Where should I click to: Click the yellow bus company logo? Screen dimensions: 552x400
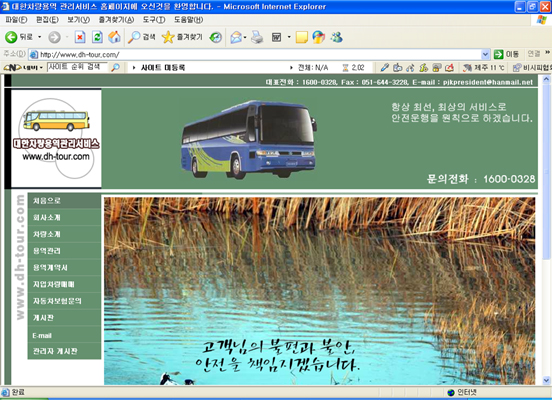[56, 138]
